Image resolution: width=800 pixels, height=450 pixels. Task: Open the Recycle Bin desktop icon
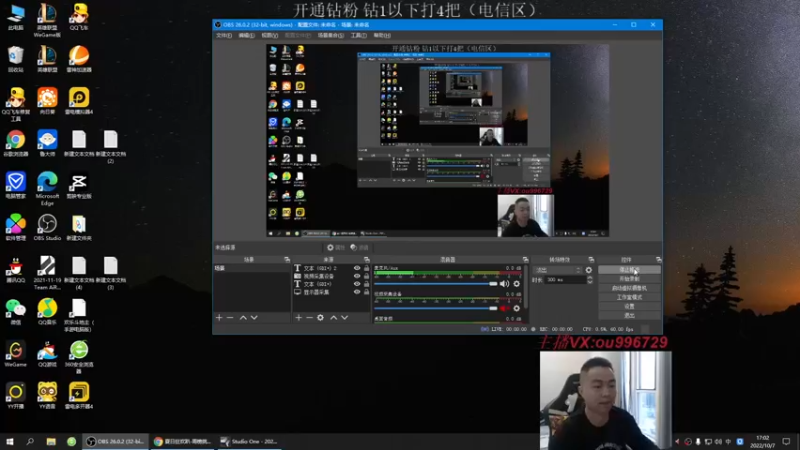coord(15,59)
